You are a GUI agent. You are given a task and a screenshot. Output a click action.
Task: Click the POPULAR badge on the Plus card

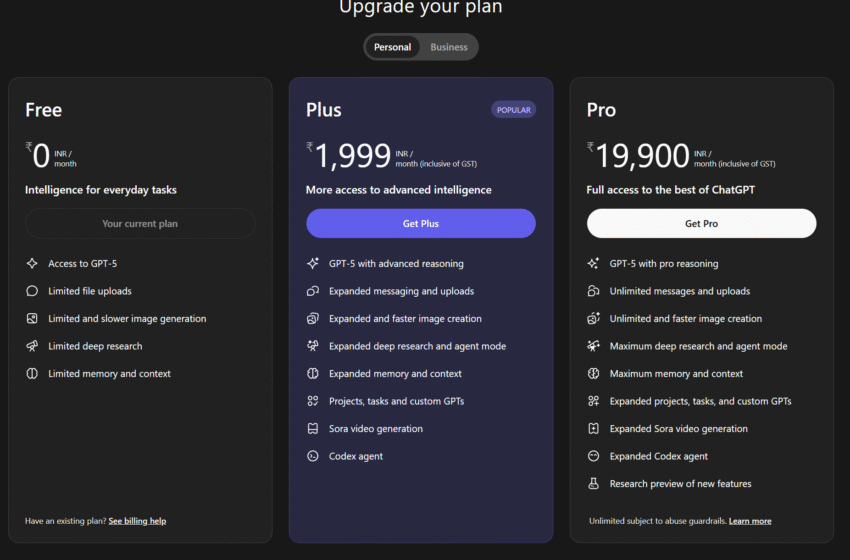(x=513, y=110)
